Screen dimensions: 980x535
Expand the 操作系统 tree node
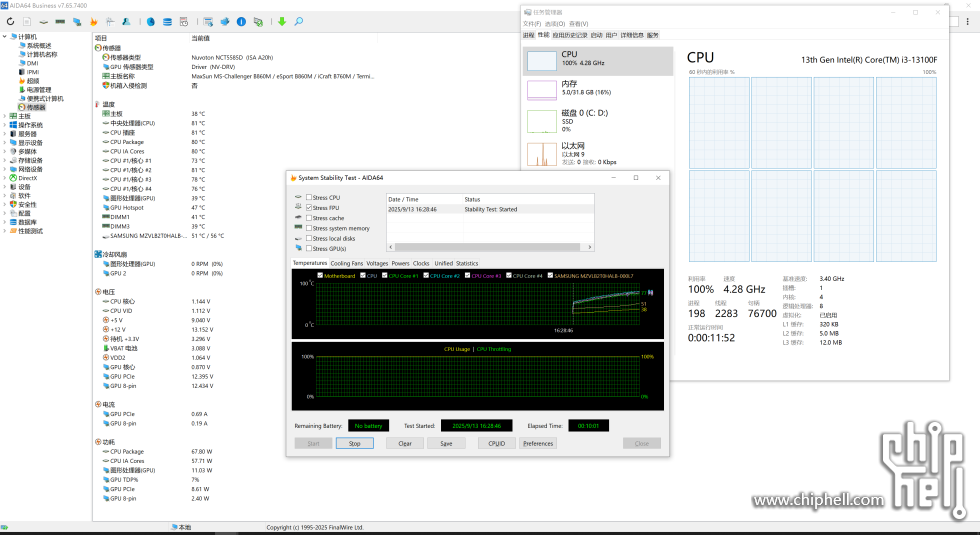[5, 125]
